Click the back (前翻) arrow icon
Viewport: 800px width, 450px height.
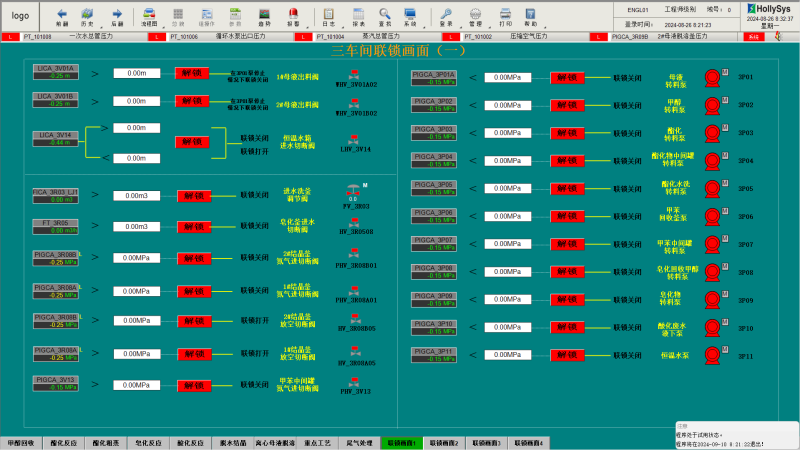[62, 14]
